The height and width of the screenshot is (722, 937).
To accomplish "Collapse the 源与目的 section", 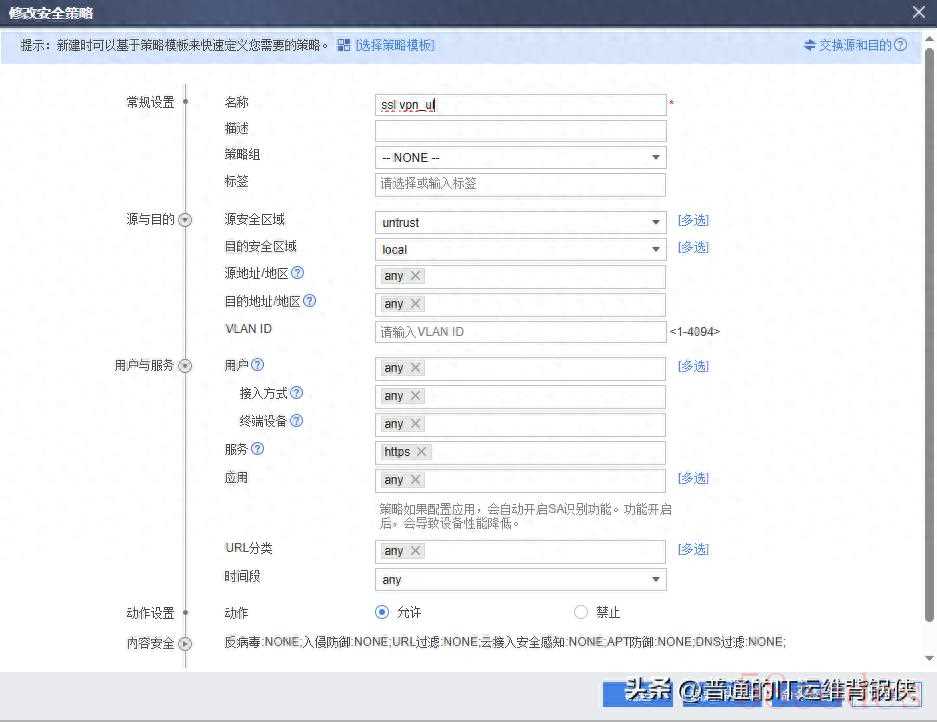I will pos(185,220).
